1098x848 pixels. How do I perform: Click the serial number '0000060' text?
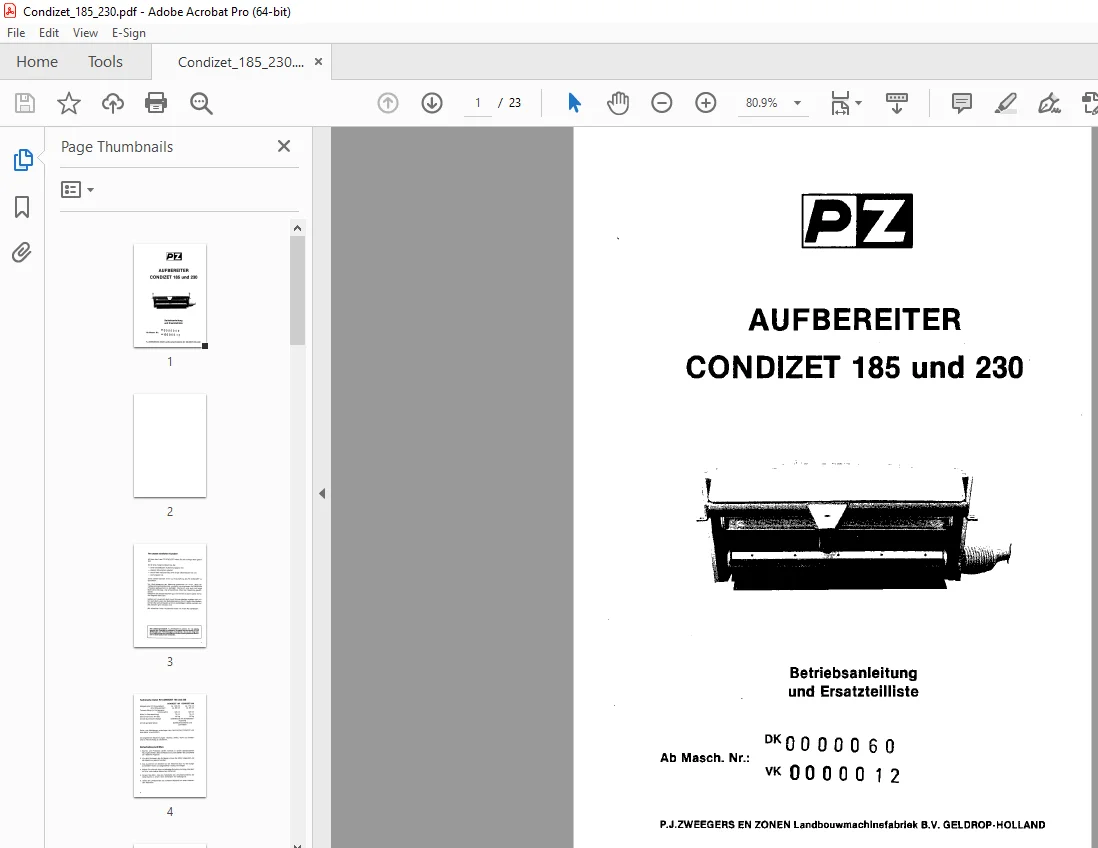click(x=840, y=745)
